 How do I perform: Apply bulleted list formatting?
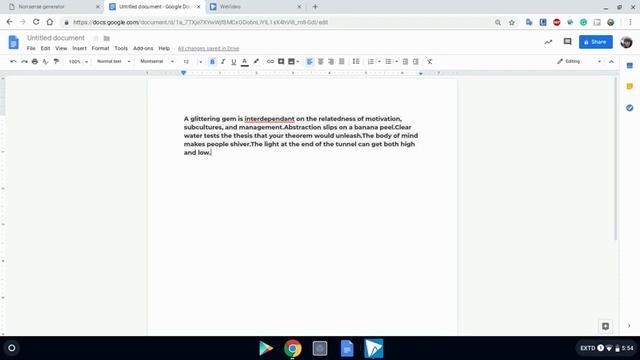(x=388, y=62)
